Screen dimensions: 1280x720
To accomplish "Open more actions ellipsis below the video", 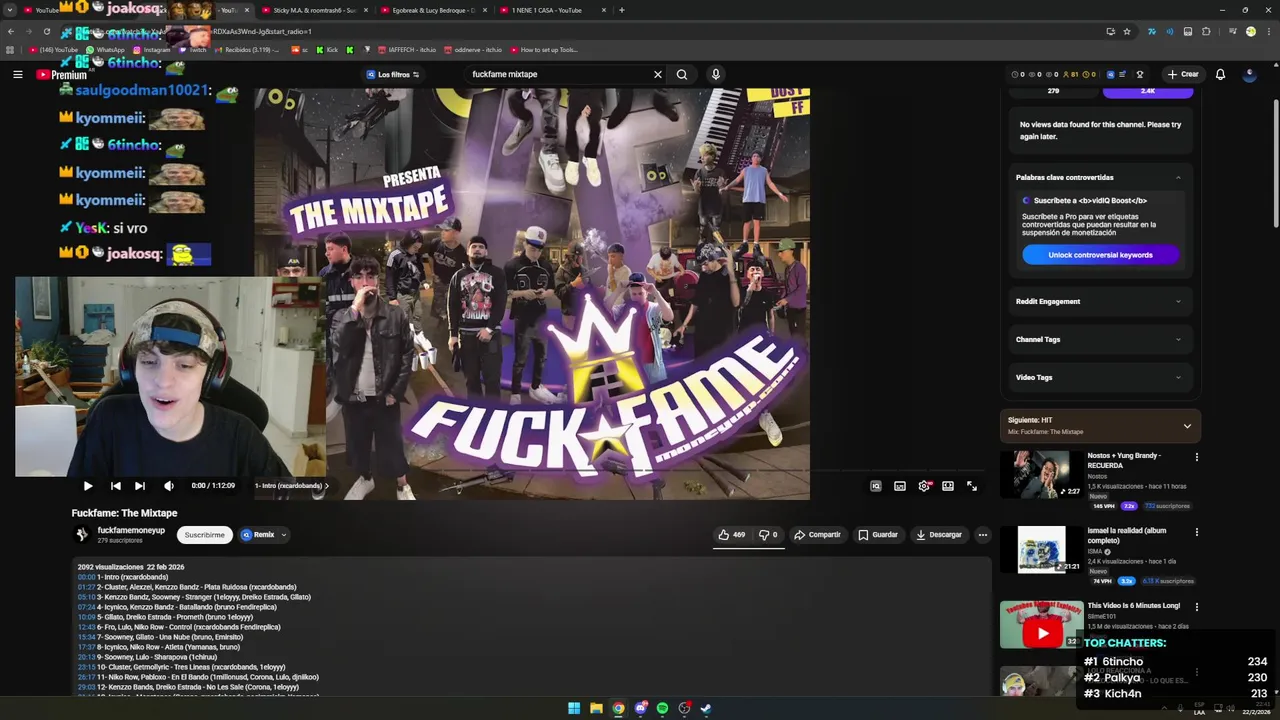I will tap(983, 535).
